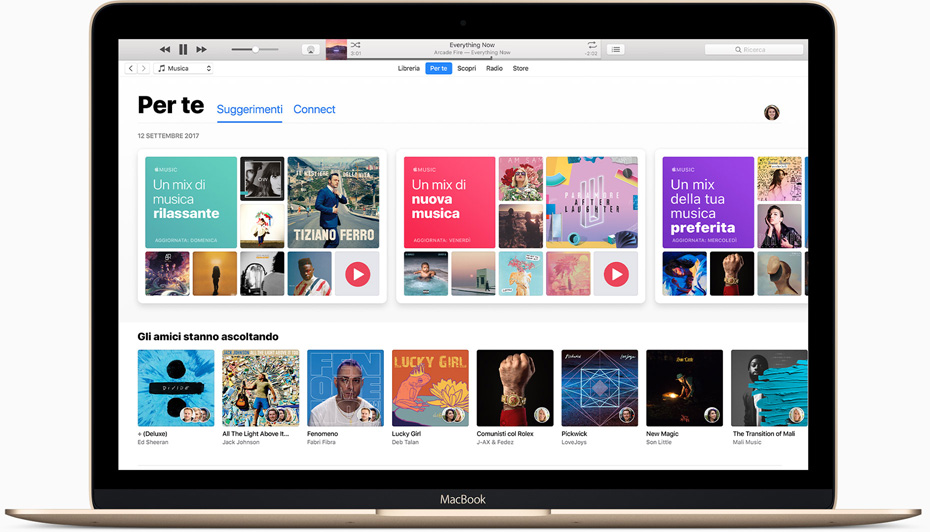Open the New Magic album cover
Viewport: 930px width, 532px height.
coord(684,388)
